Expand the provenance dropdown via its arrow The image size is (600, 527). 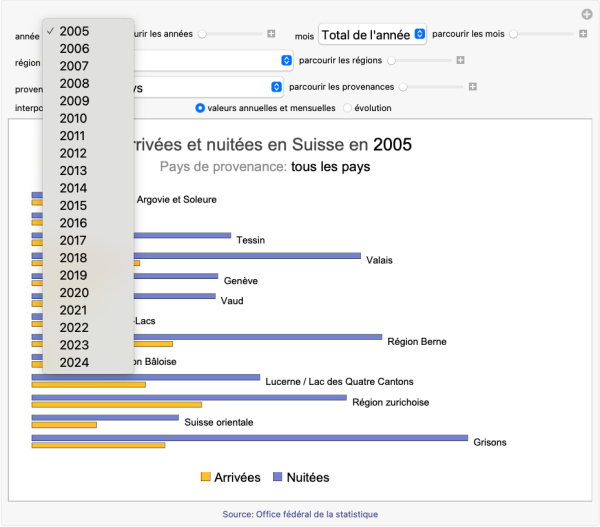(276, 87)
